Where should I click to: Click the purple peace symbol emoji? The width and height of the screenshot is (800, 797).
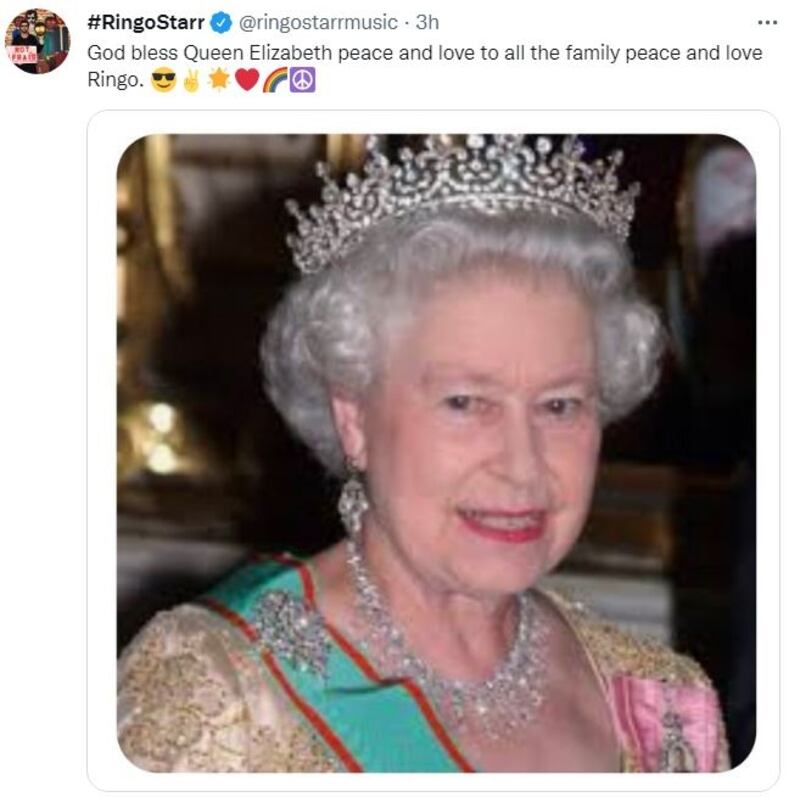point(303,81)
